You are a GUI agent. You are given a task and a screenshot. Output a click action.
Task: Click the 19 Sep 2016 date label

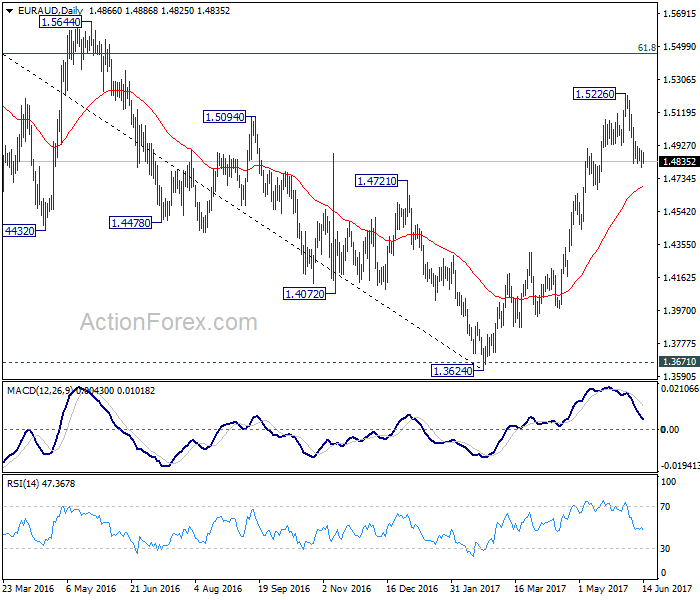284,589
